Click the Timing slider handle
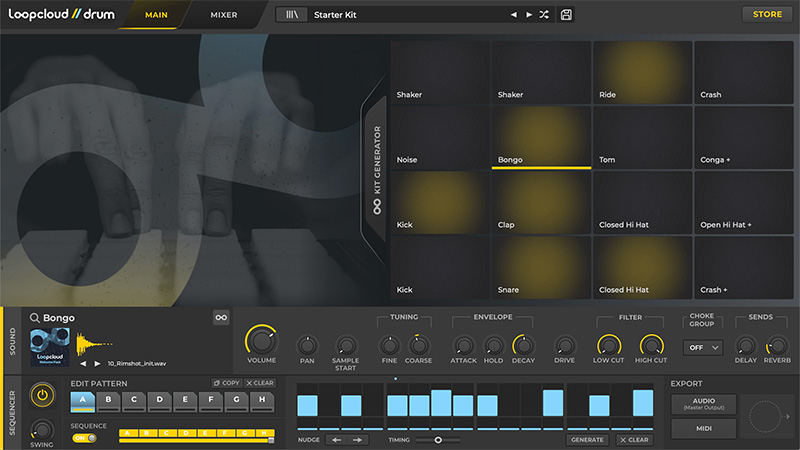 [438, 440]
